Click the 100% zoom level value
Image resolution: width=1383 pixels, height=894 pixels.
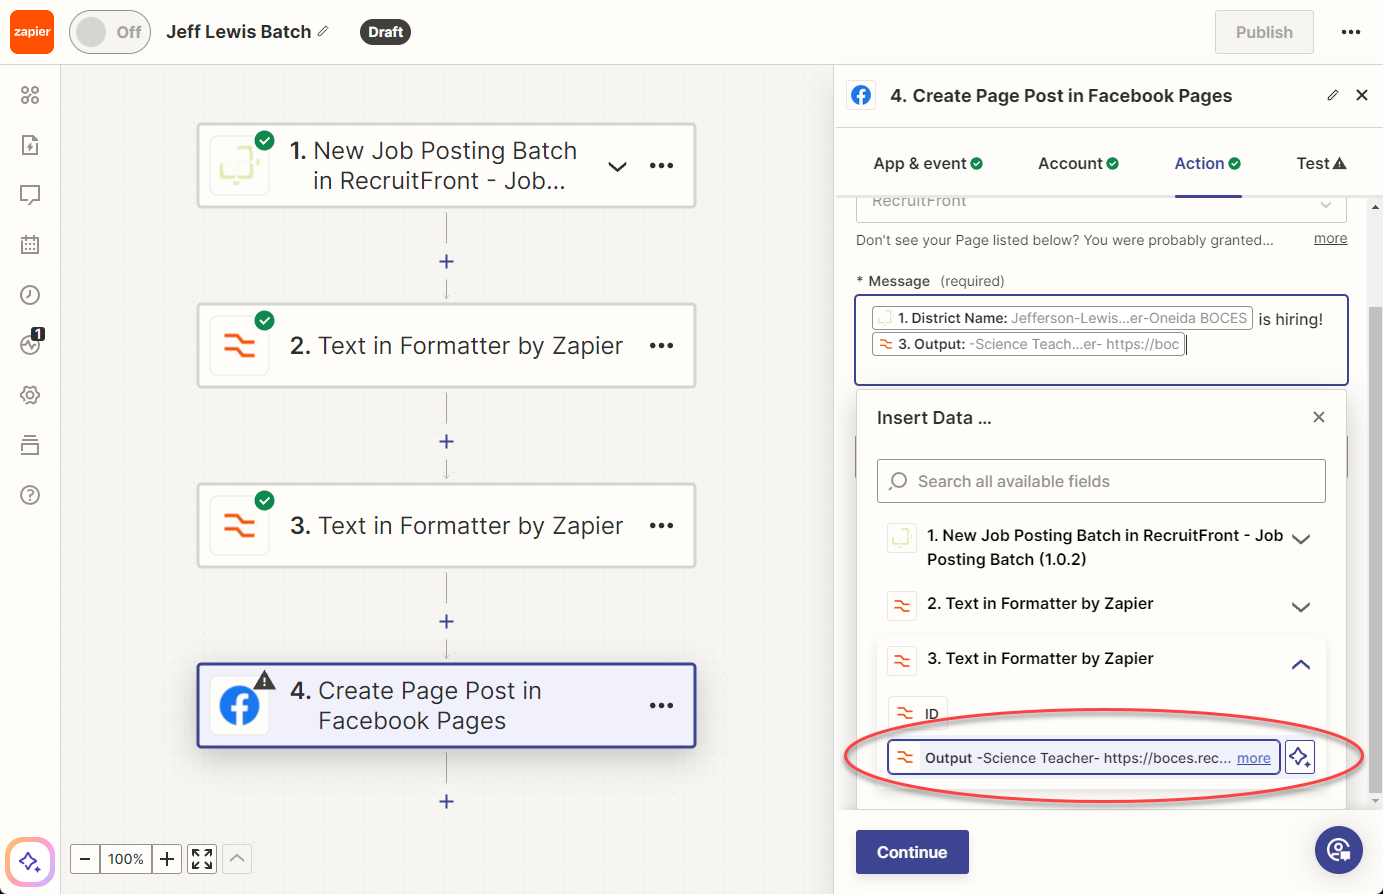click(126, 859)
